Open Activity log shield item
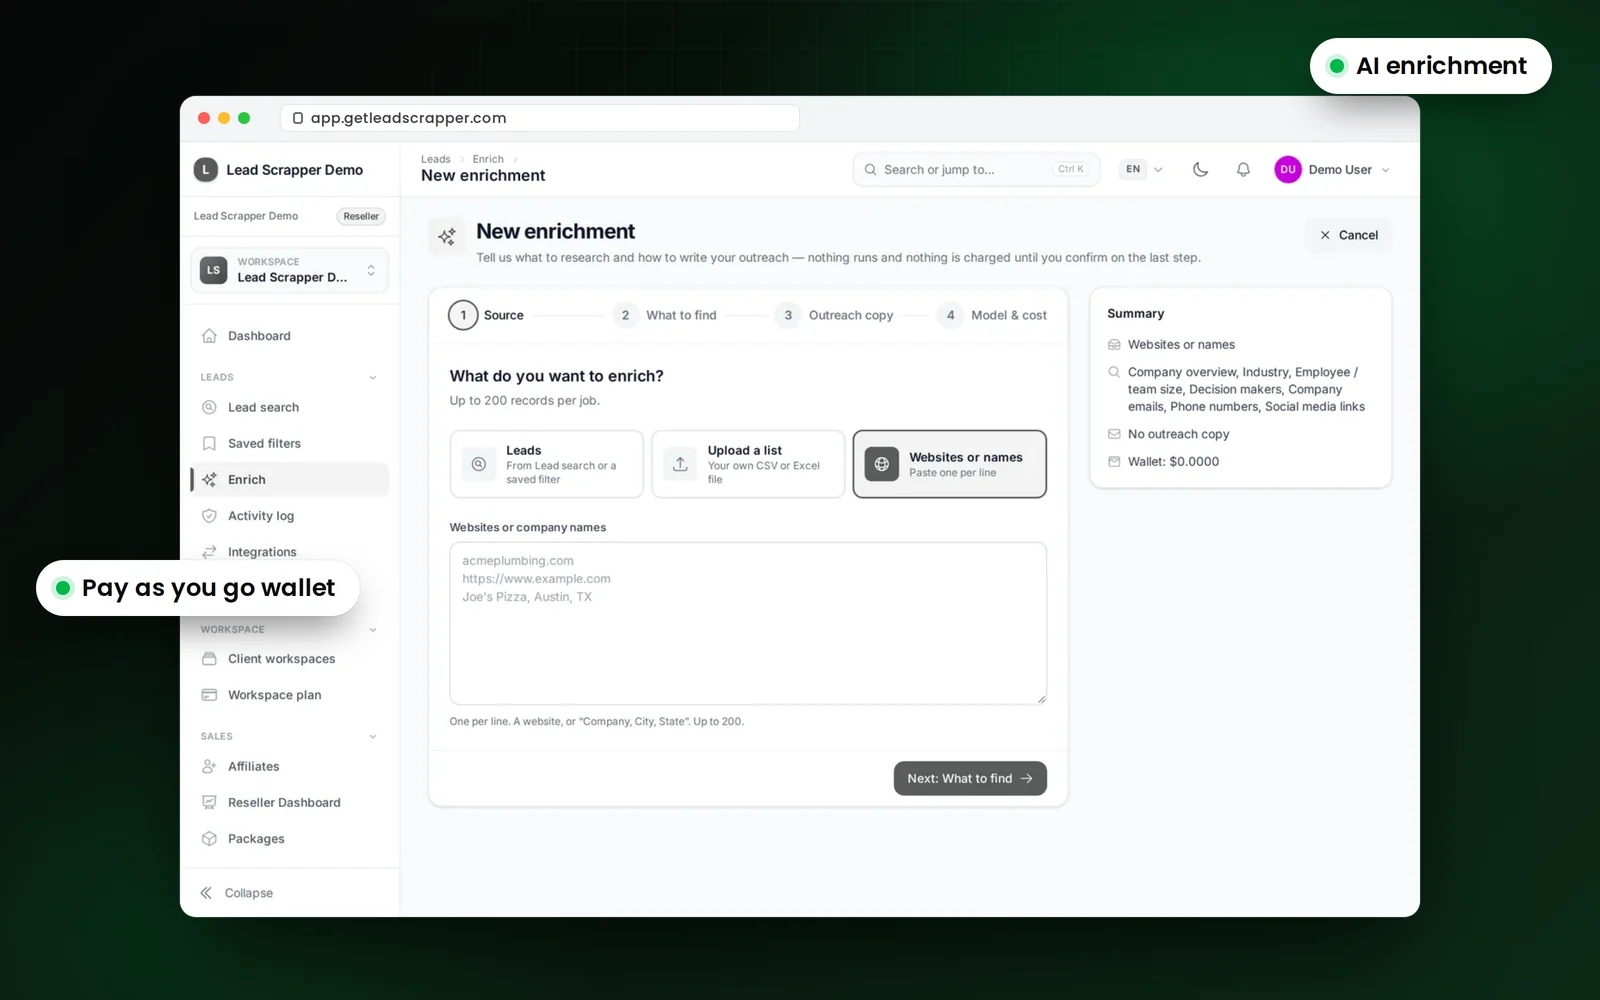The width and height of the screenshot is (1600, 1000). pos(289,516)
